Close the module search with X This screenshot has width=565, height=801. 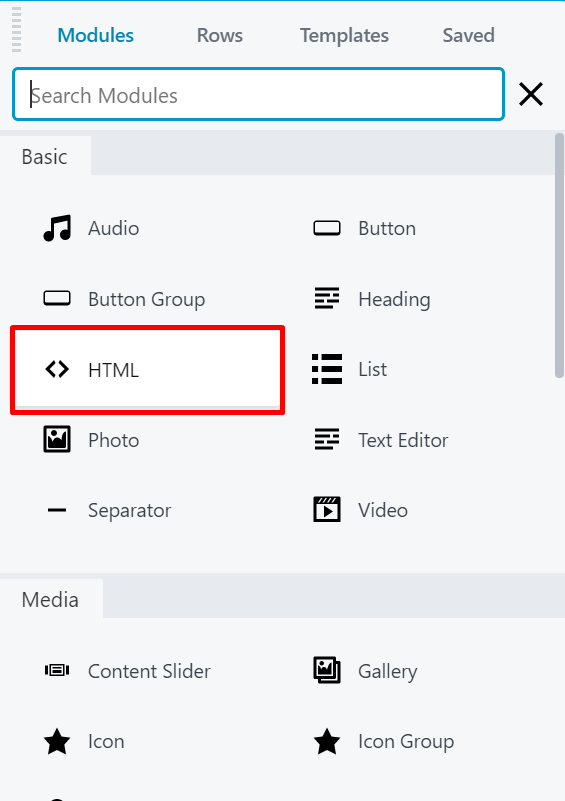click(531, 95)
